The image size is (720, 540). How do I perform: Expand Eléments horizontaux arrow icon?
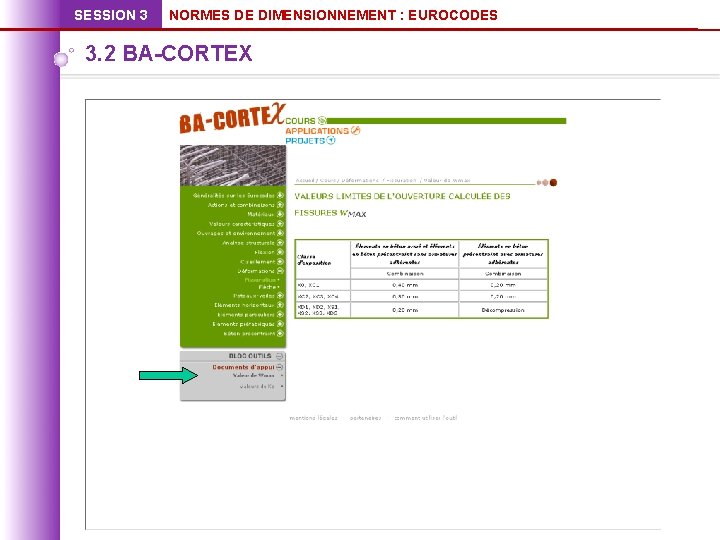280,305
